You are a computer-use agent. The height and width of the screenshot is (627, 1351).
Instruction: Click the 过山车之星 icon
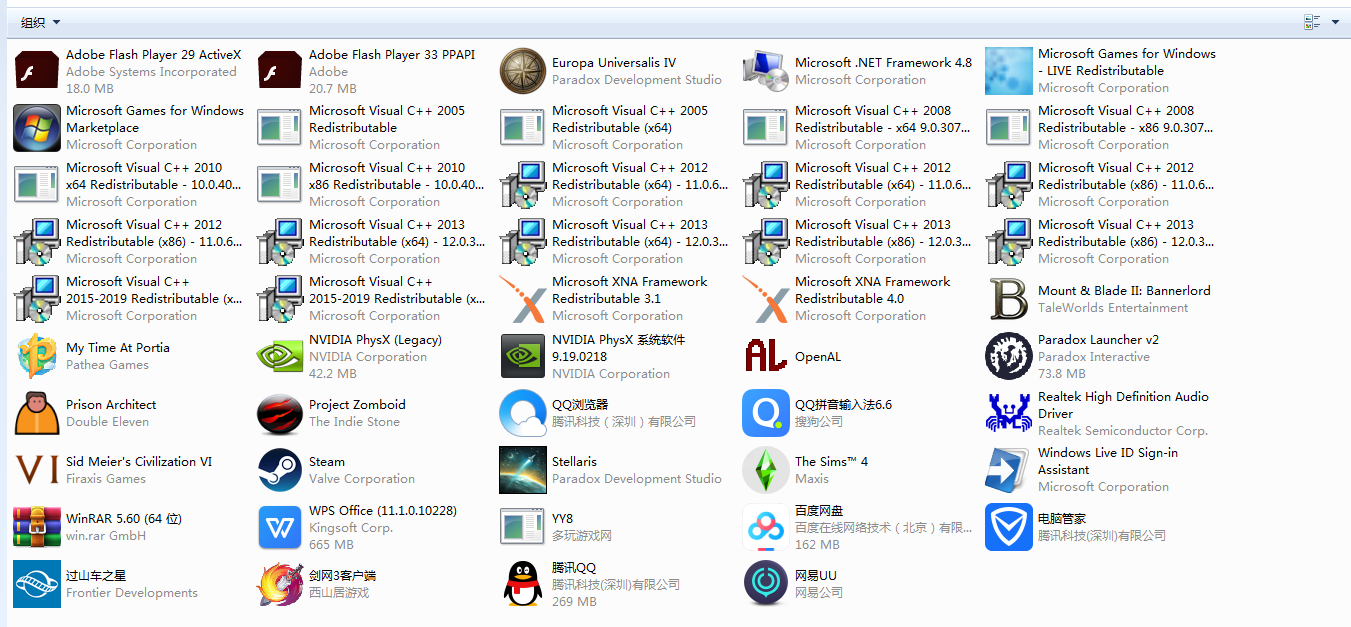click(x=37, y=584)
